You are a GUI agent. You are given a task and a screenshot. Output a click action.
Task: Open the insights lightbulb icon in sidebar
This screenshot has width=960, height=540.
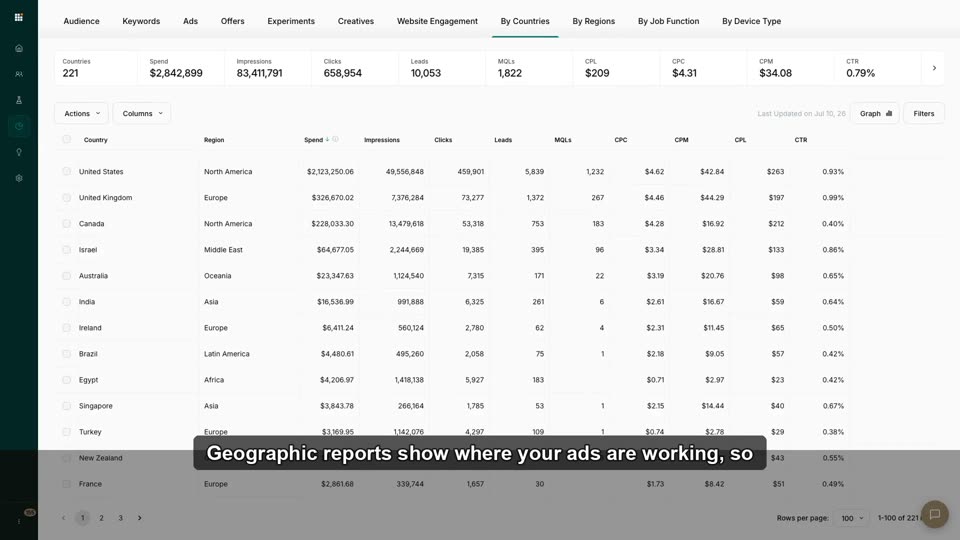click(19, 152)
